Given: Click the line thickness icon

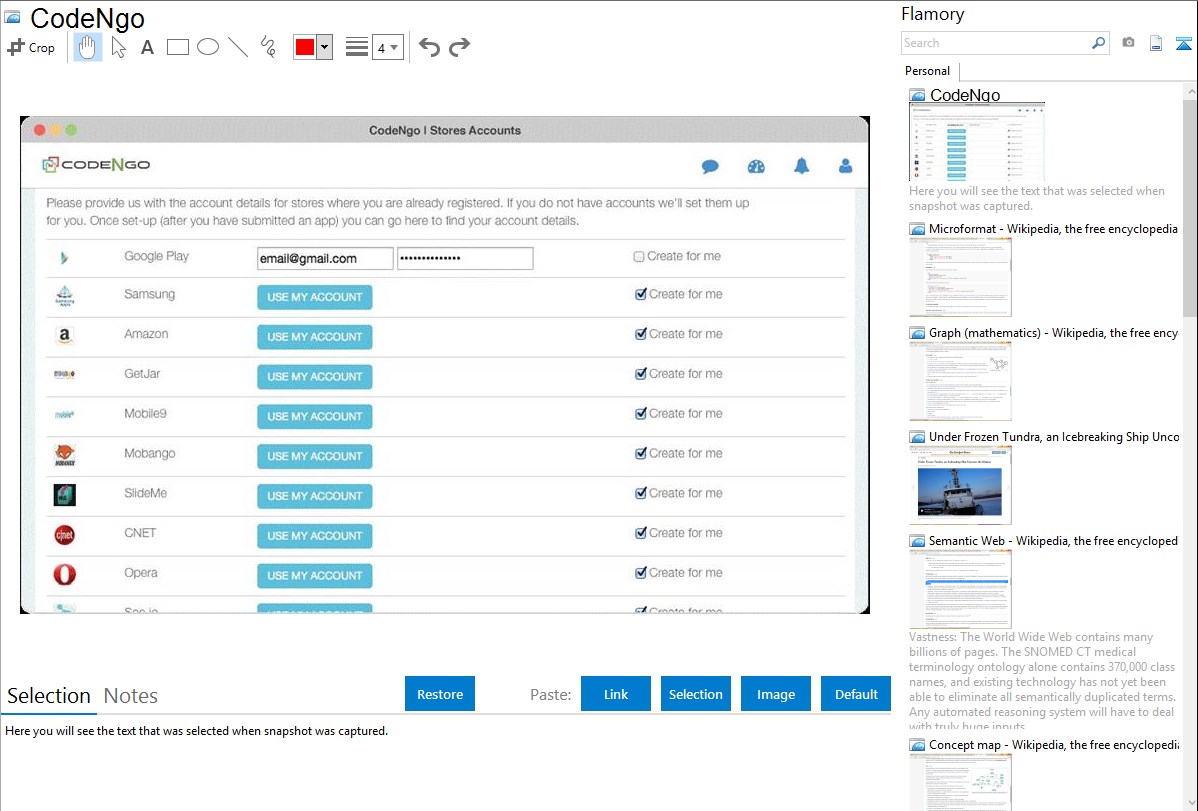Looking at the screenshot, I should 356,47.
